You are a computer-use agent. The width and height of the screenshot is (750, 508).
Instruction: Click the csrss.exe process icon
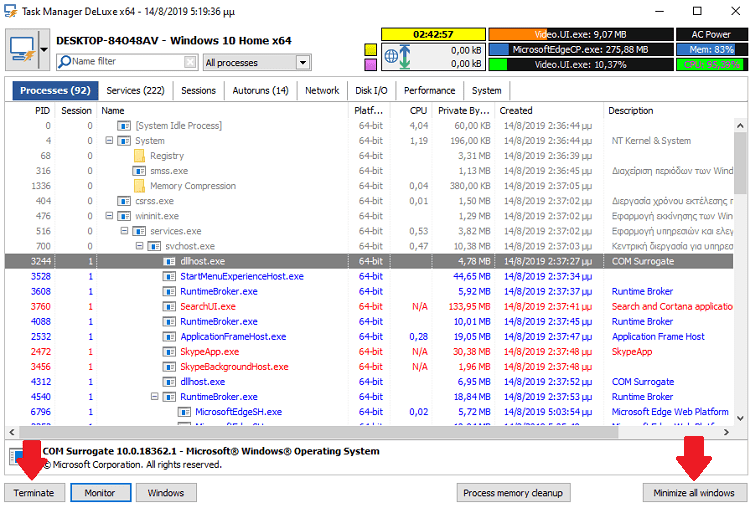tap(124, 201)
